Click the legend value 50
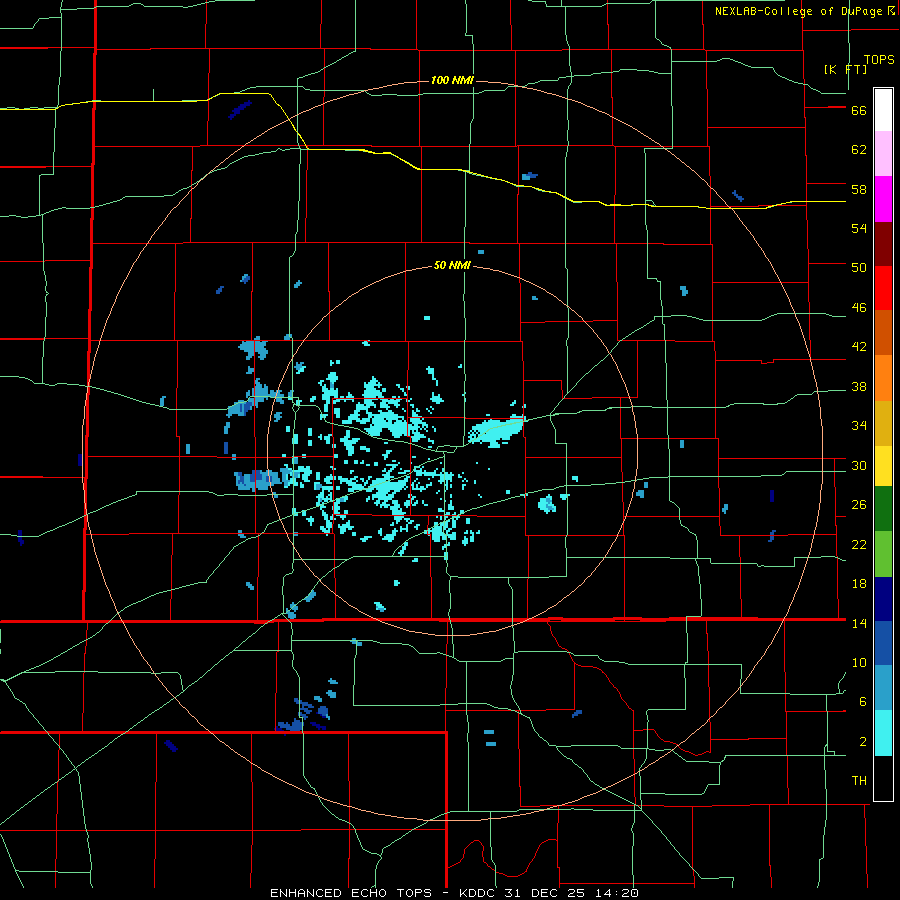This screenshot has width=900, height=900. [859, 268]
